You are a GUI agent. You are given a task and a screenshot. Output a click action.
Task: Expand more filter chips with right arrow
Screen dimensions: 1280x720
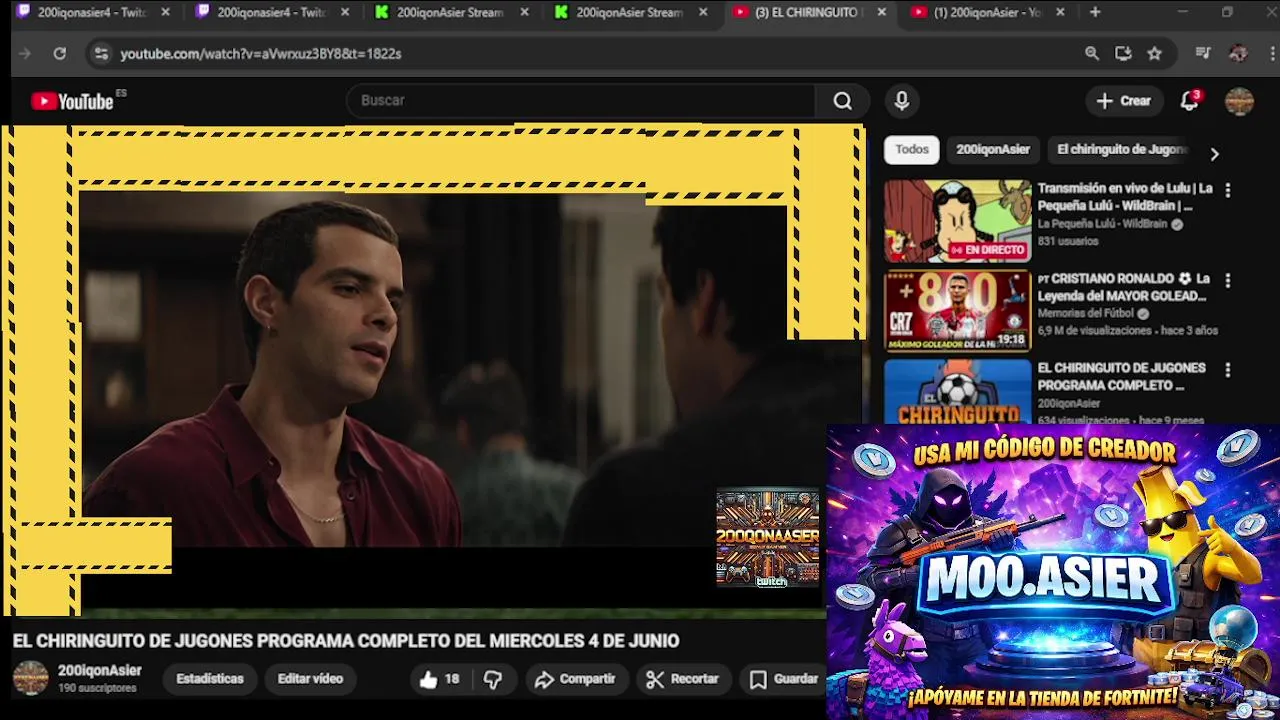pos(1214,154)
